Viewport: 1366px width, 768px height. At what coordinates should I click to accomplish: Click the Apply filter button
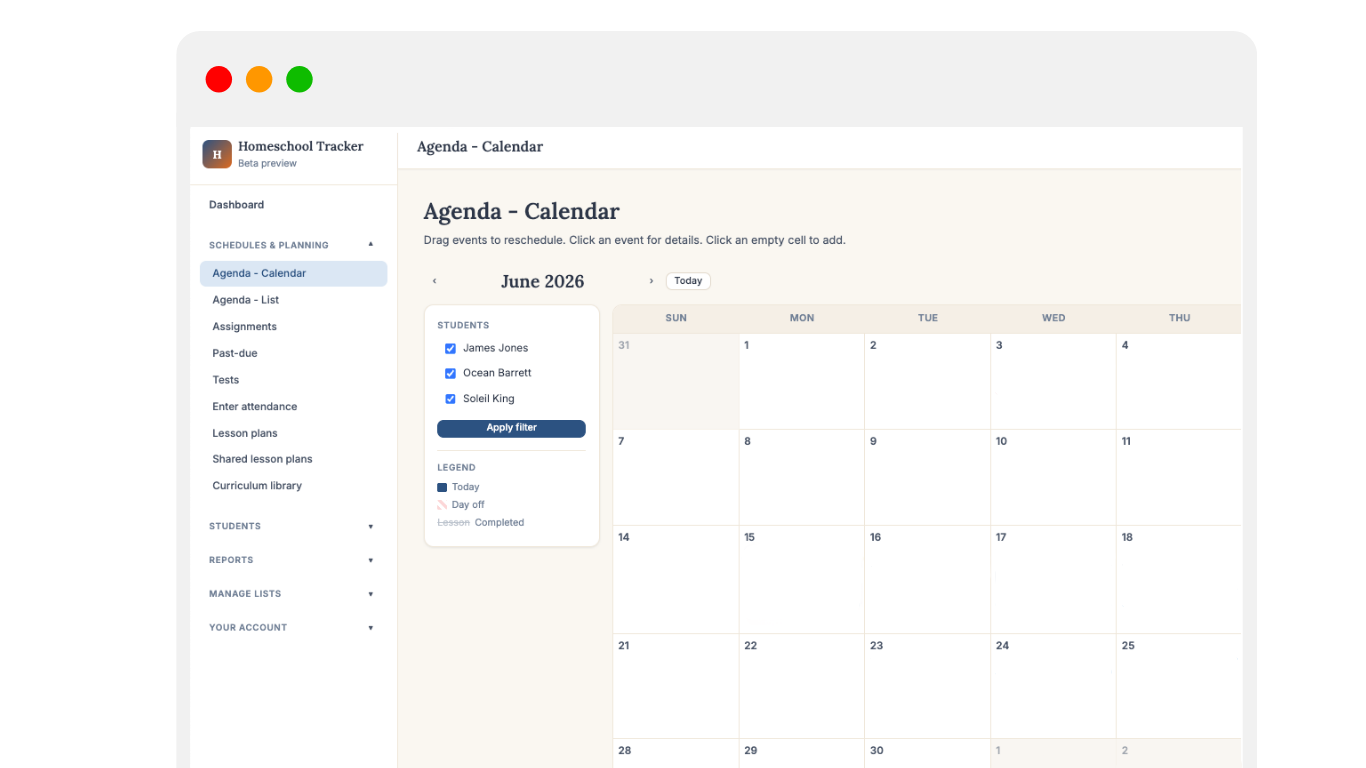[x=511, y=428]
